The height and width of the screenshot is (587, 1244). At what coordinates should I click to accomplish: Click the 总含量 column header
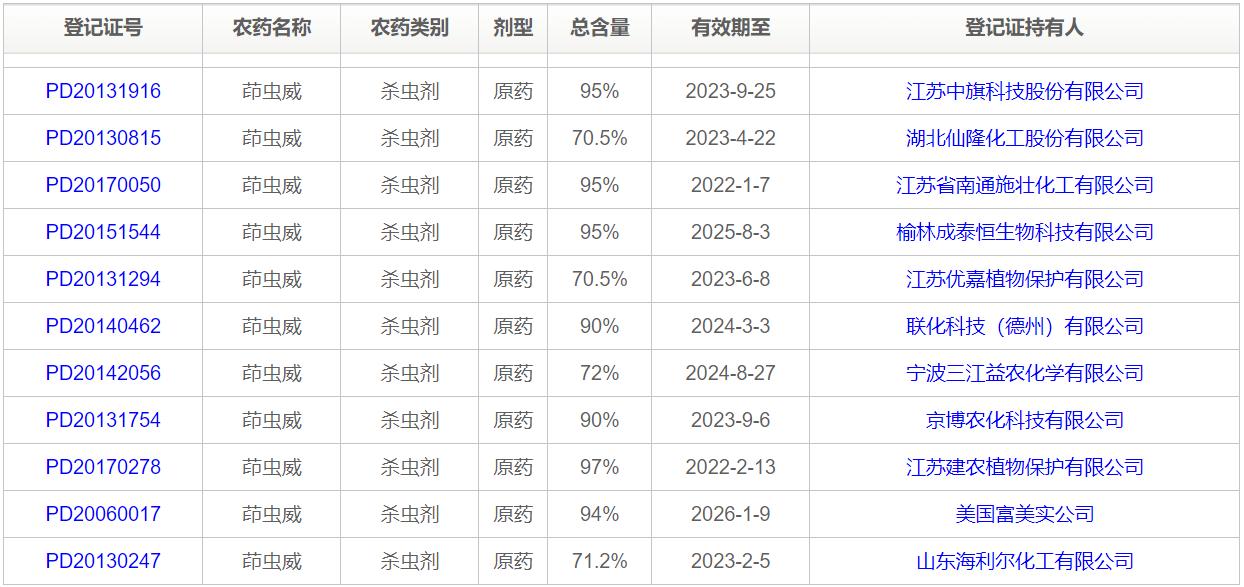tap(600, 28)
